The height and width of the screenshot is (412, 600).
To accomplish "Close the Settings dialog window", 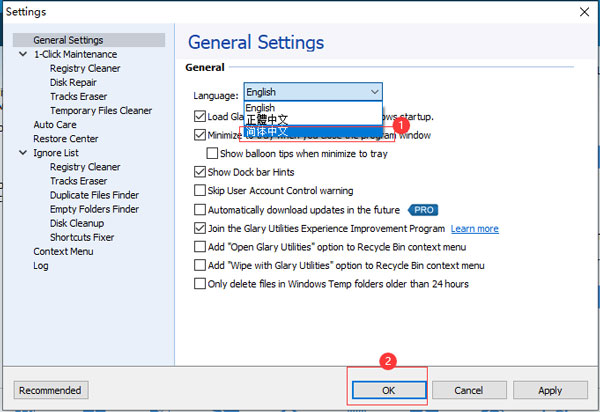I will pos(583,11).
